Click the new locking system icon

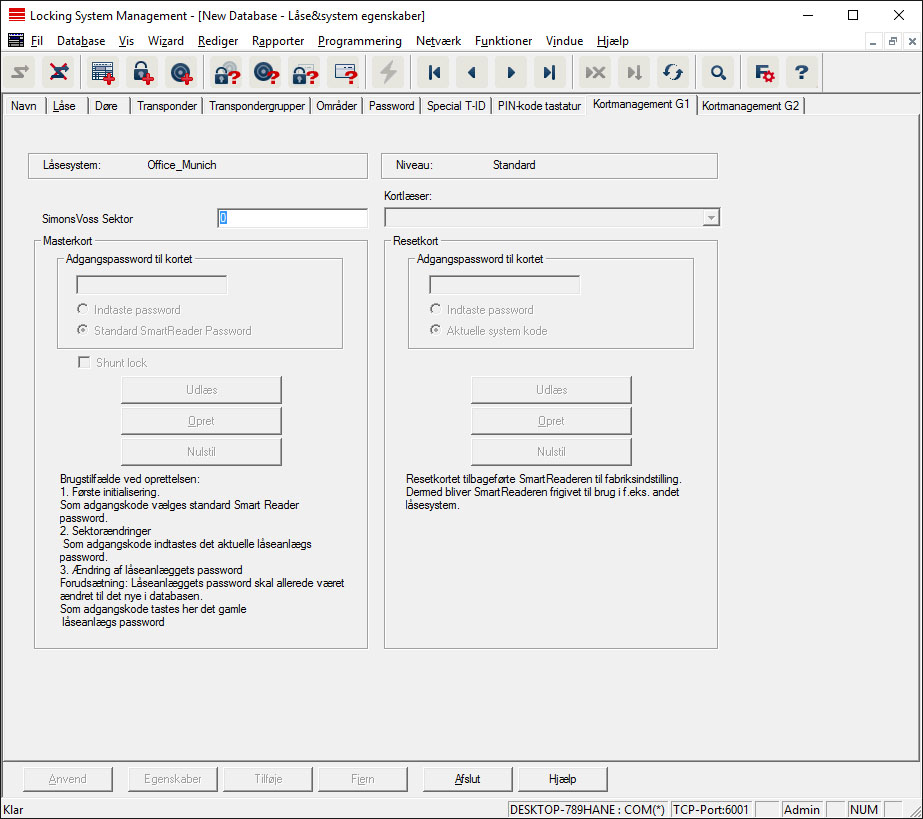coord(103,72)
